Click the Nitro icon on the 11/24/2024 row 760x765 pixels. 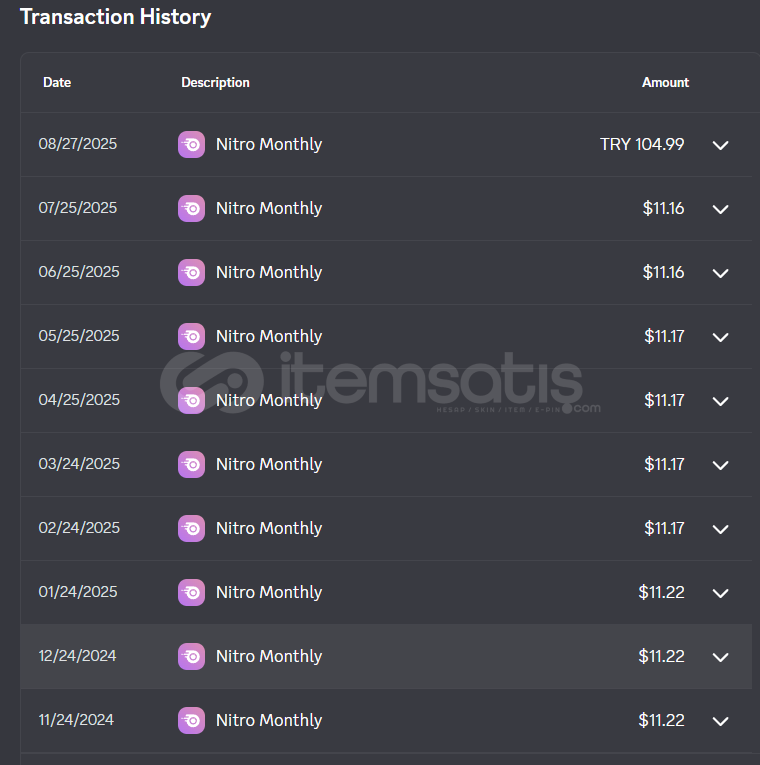191,720
